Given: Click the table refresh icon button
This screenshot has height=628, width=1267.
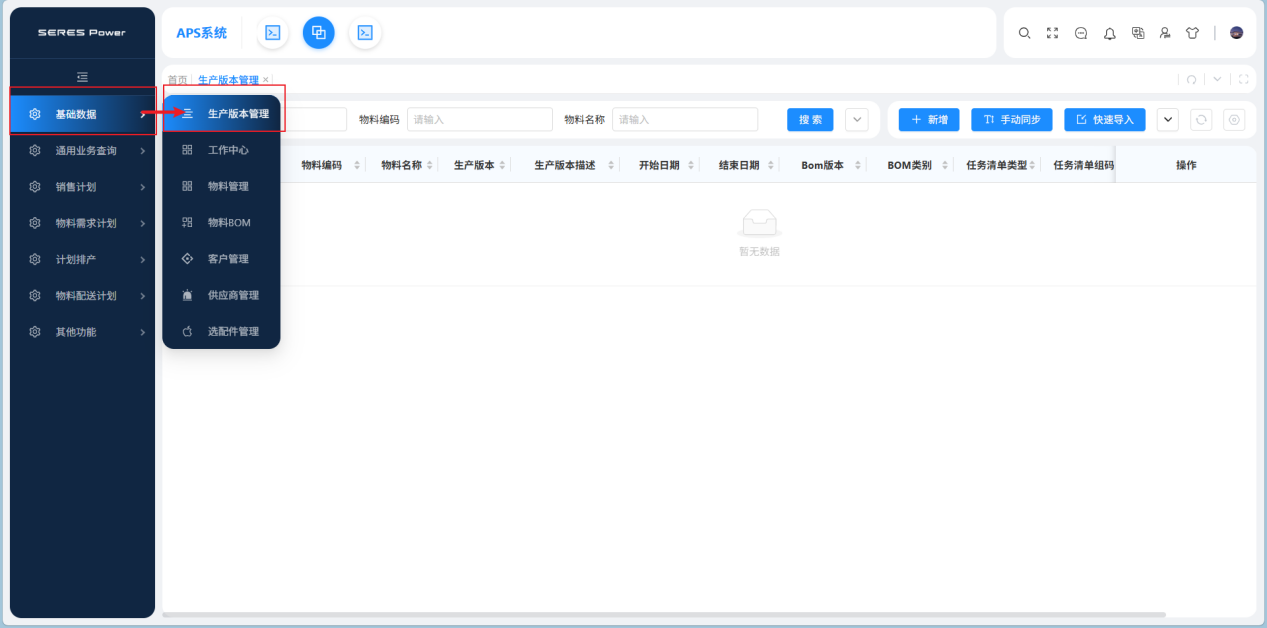Looking at the screenshot, I should coord(1201,120).
